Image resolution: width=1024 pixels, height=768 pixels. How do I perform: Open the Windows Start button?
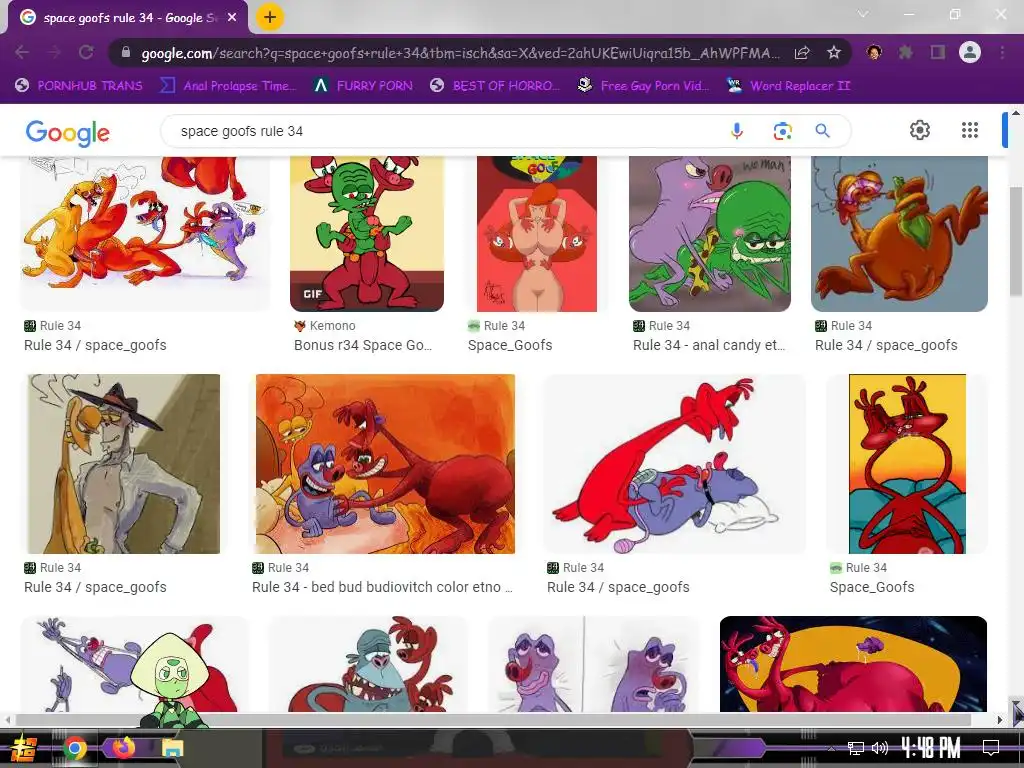[25, 748]
